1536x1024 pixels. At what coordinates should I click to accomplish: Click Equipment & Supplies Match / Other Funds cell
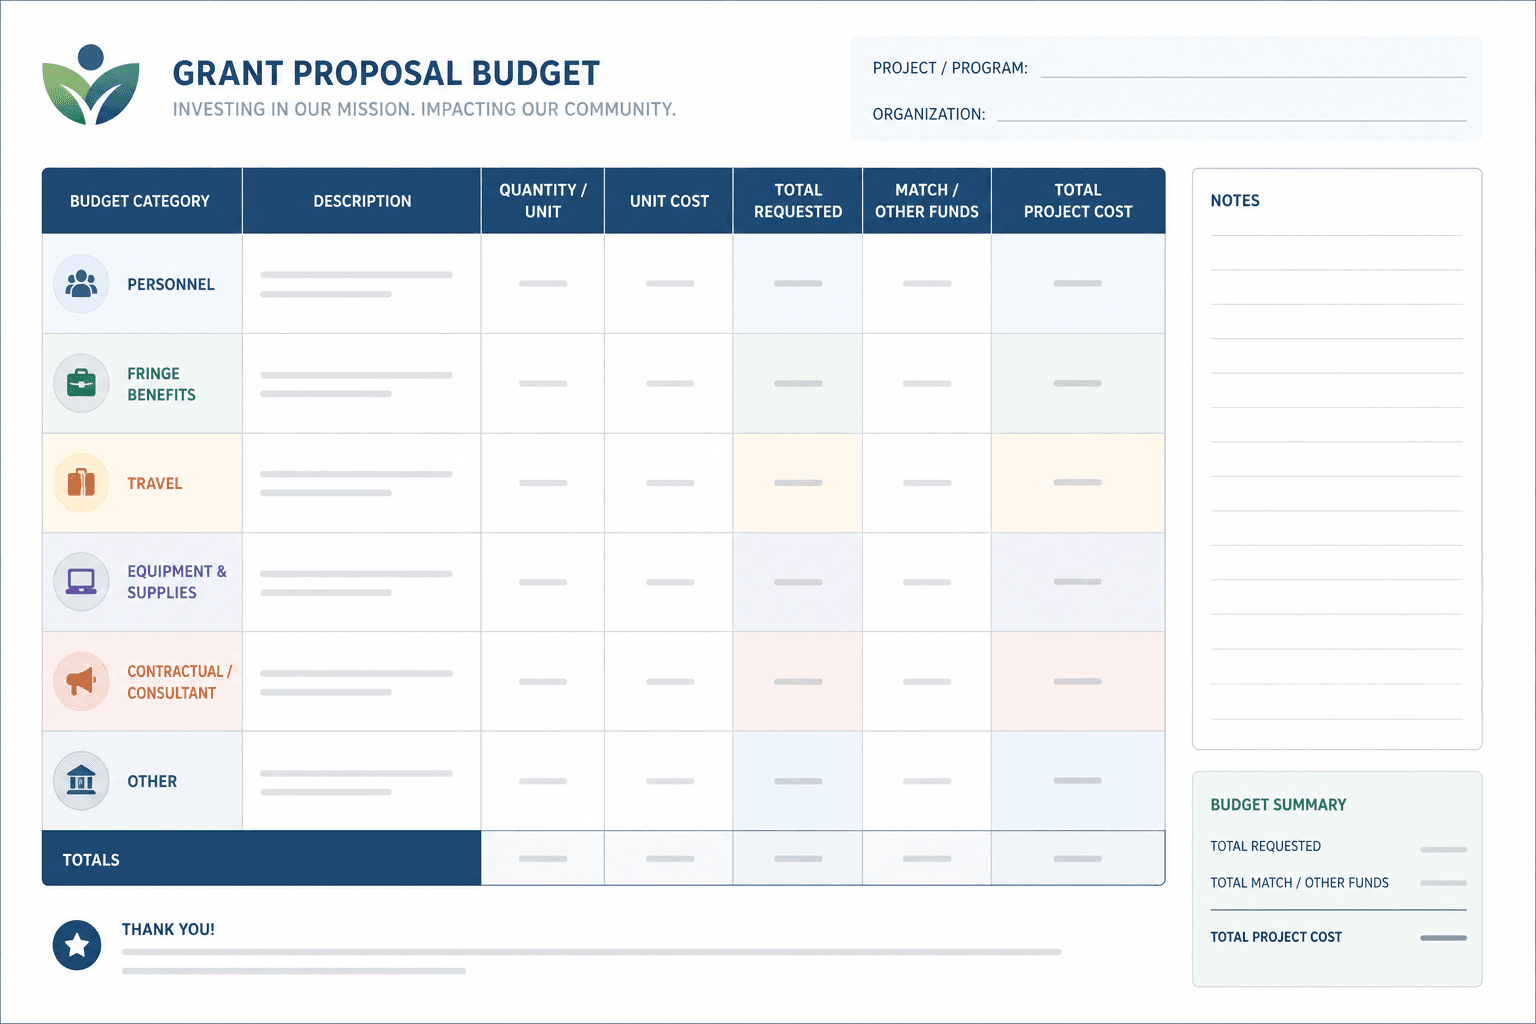tap(927, 582)
